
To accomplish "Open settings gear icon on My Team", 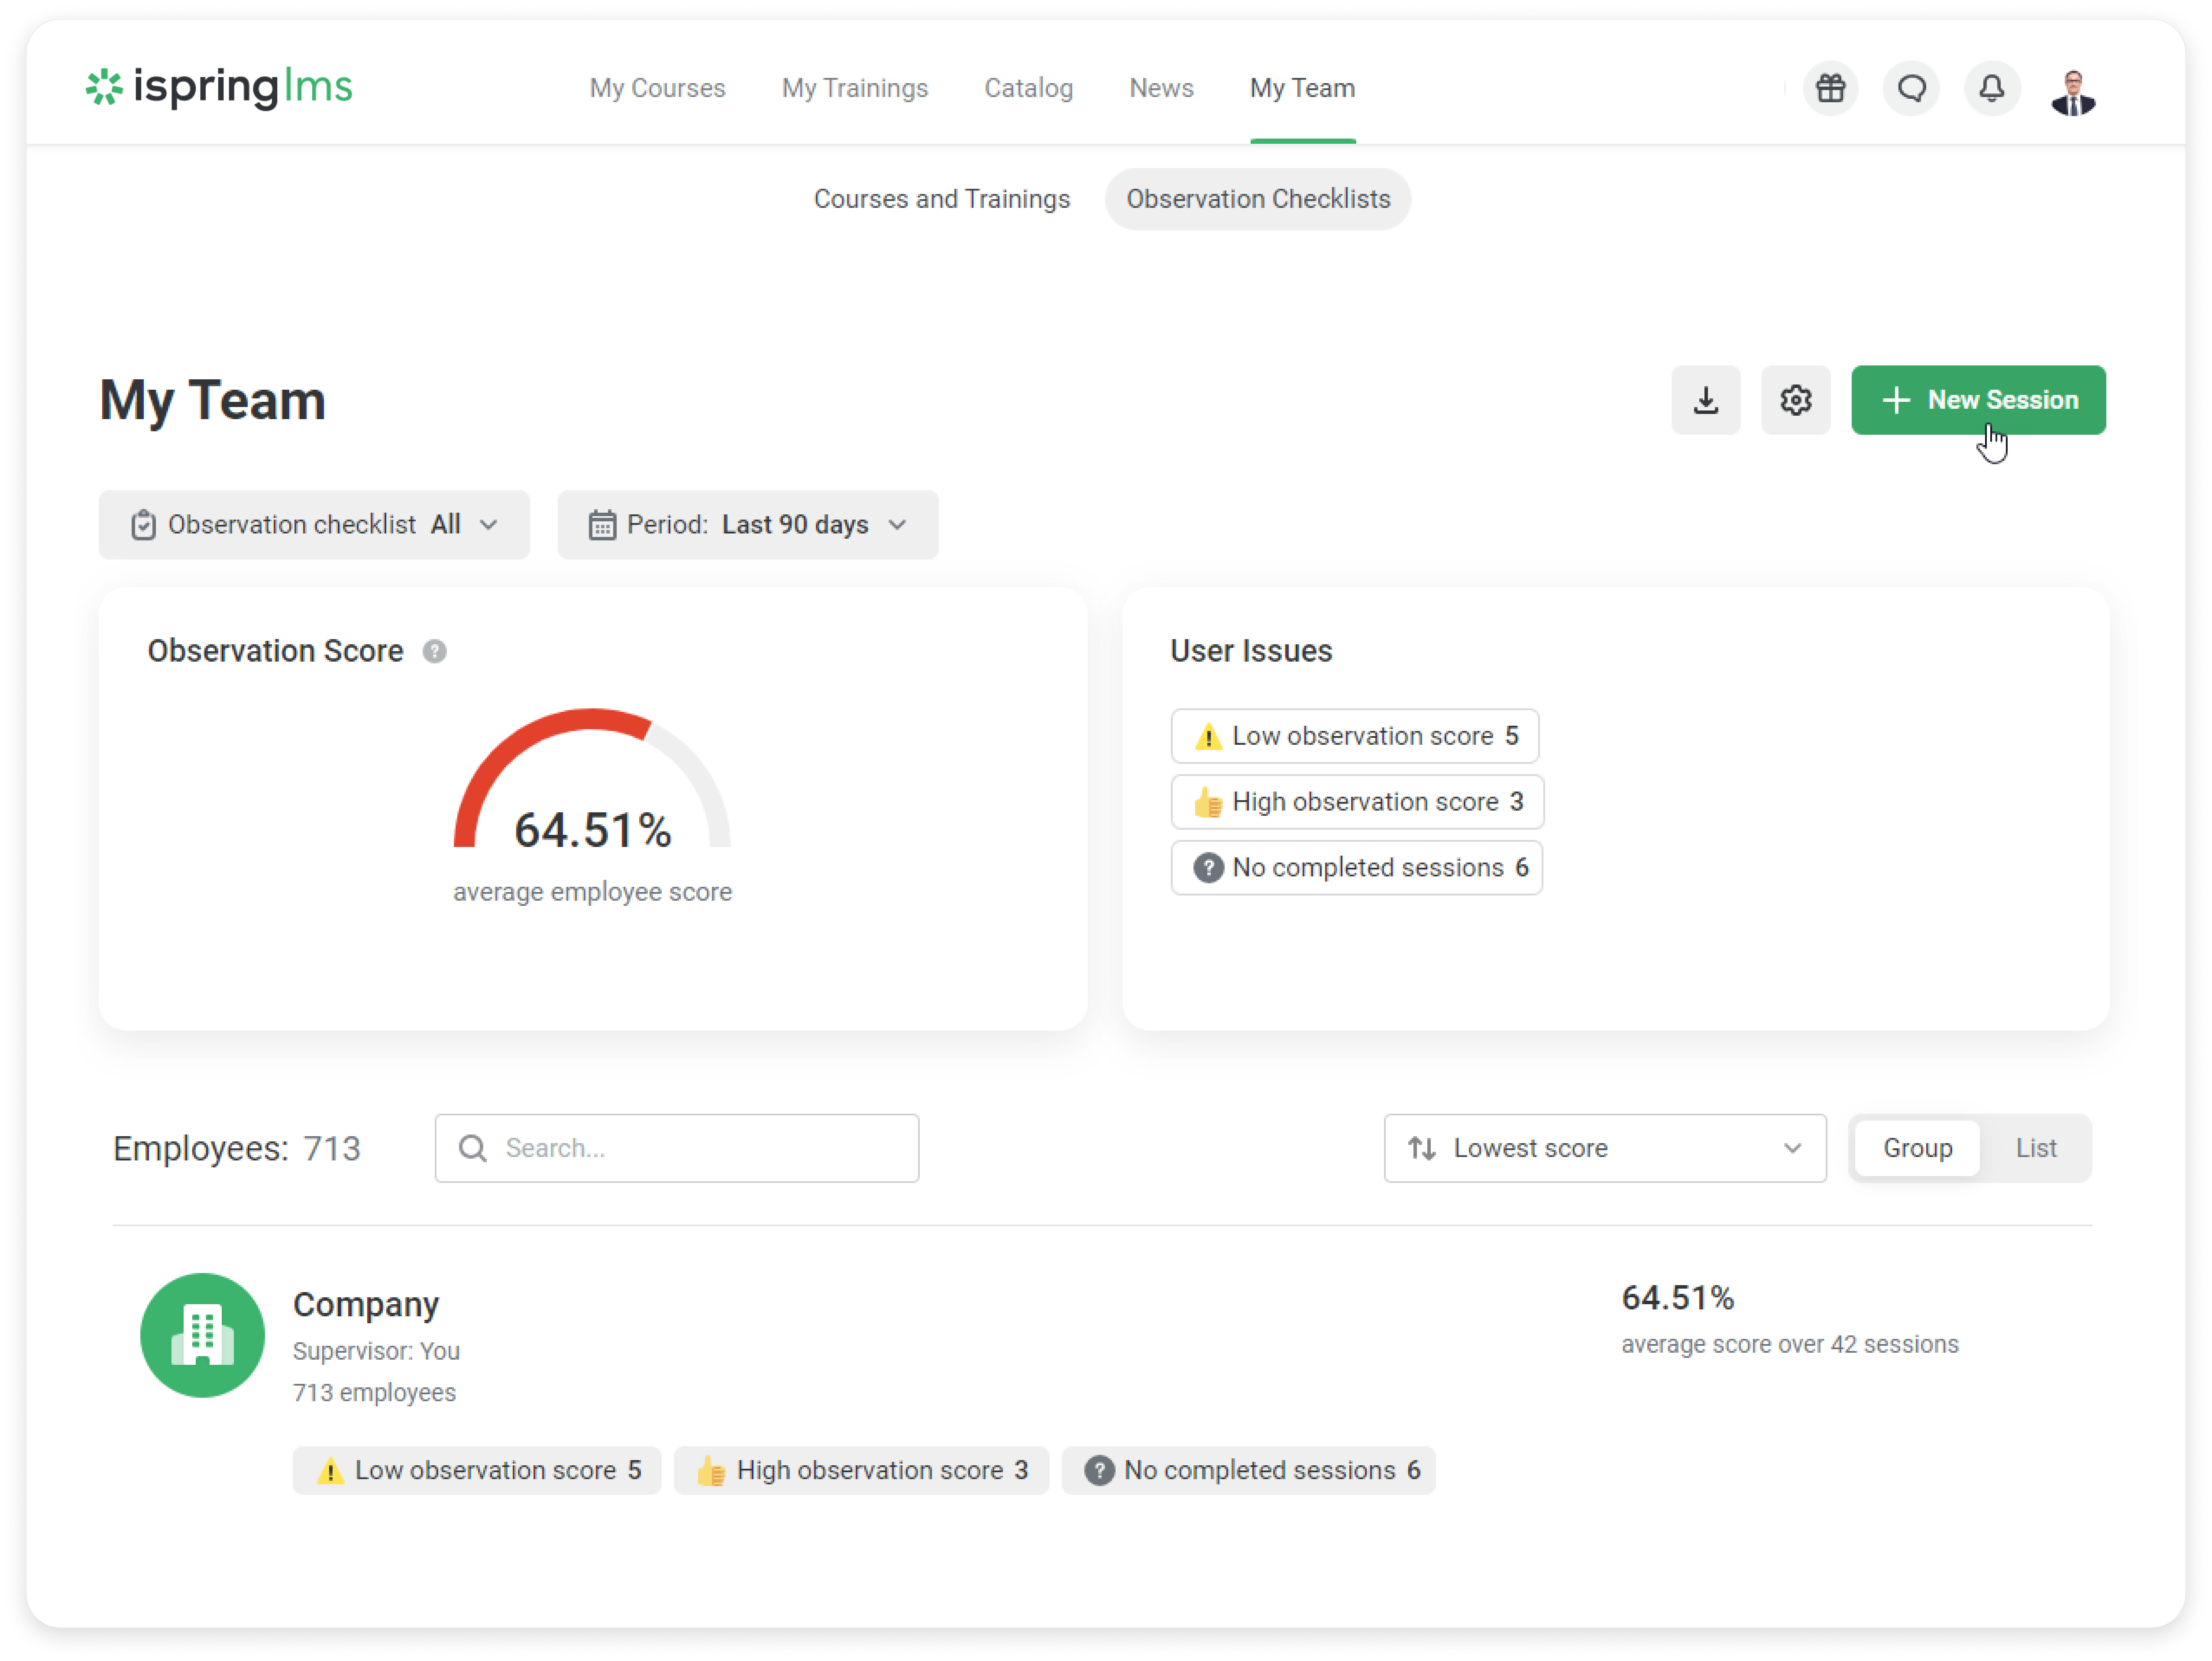I will [1795, 400].
